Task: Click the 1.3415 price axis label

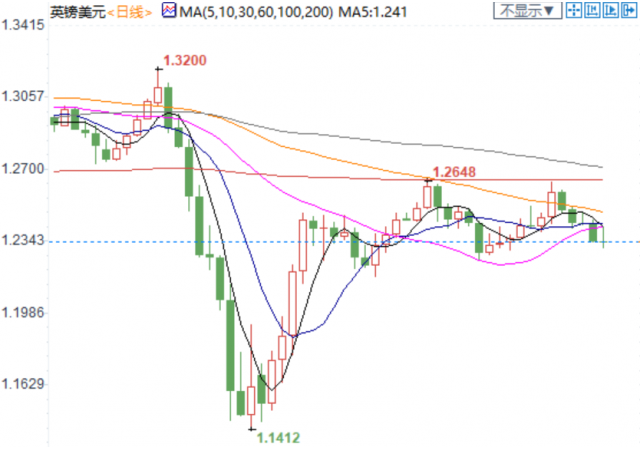Action: pos(23,25)
